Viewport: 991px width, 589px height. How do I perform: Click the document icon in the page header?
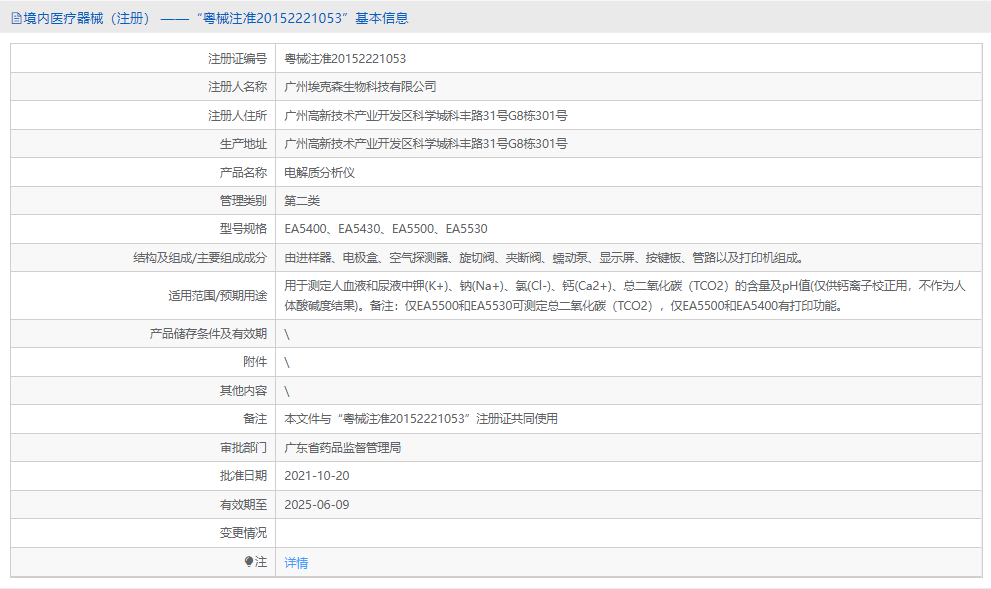click(15, 17)
